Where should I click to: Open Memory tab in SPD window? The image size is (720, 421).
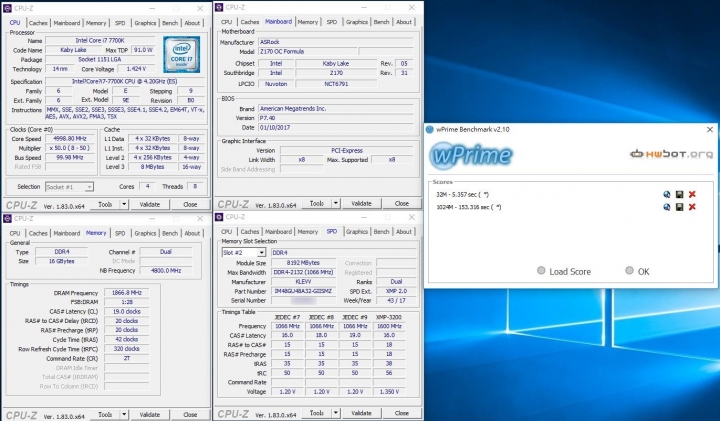click(x=308, y=231)
